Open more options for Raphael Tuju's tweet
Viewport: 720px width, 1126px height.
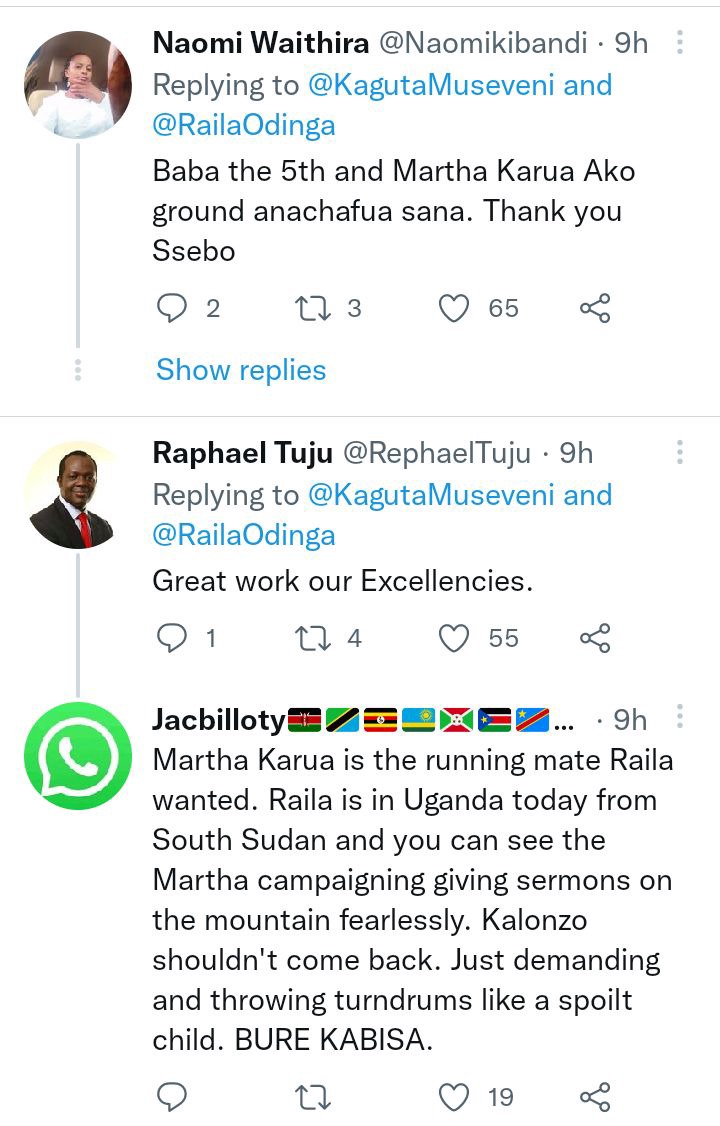coord(680,452)
